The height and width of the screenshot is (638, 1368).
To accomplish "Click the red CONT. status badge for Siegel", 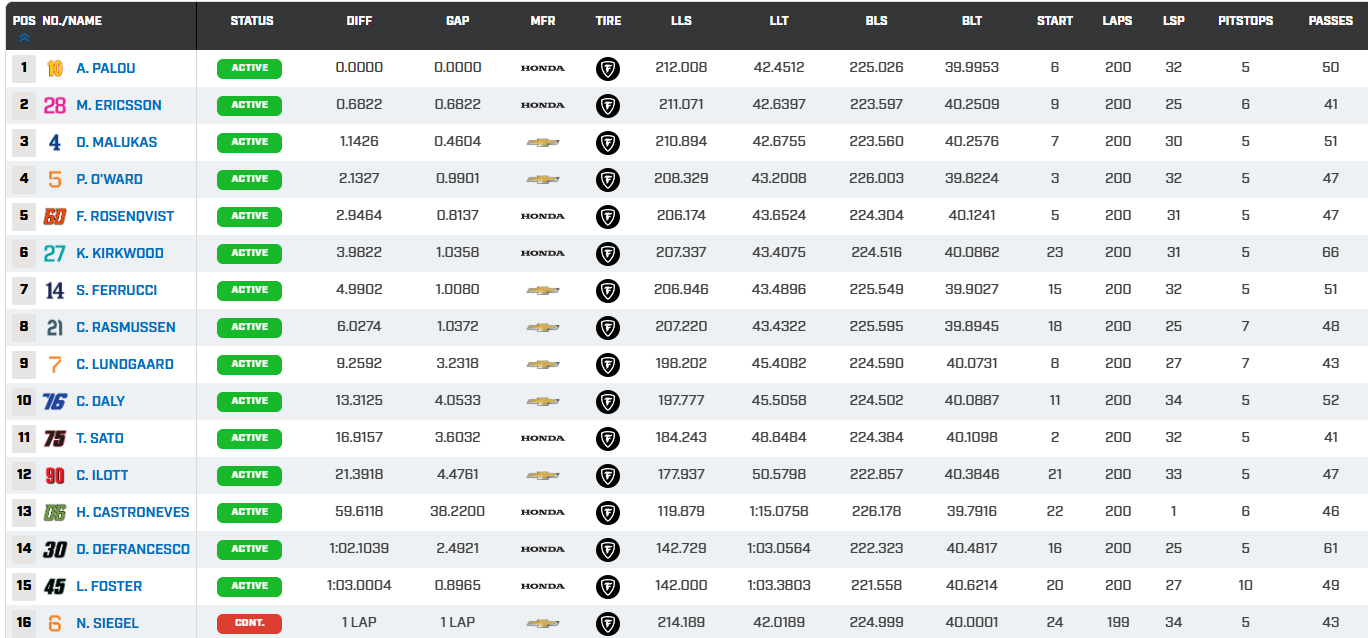I will [249, 623].
